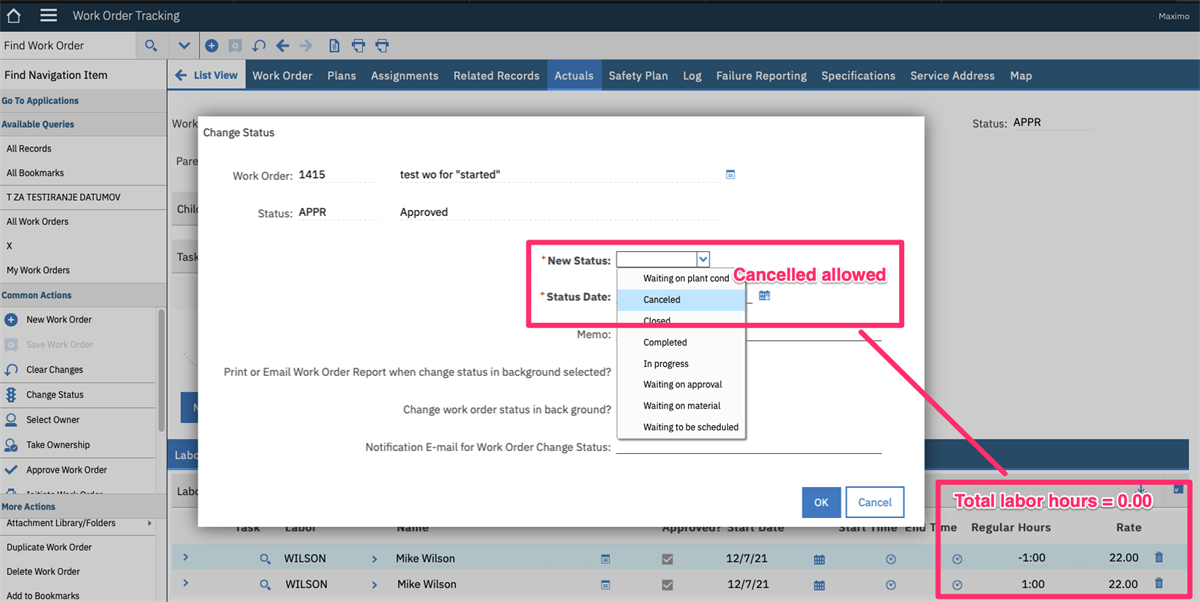The height and width of the screenshot is (602, 1200).
Task: Expand details chevron of -1:00 hours labor row
Action: [186, 558]
